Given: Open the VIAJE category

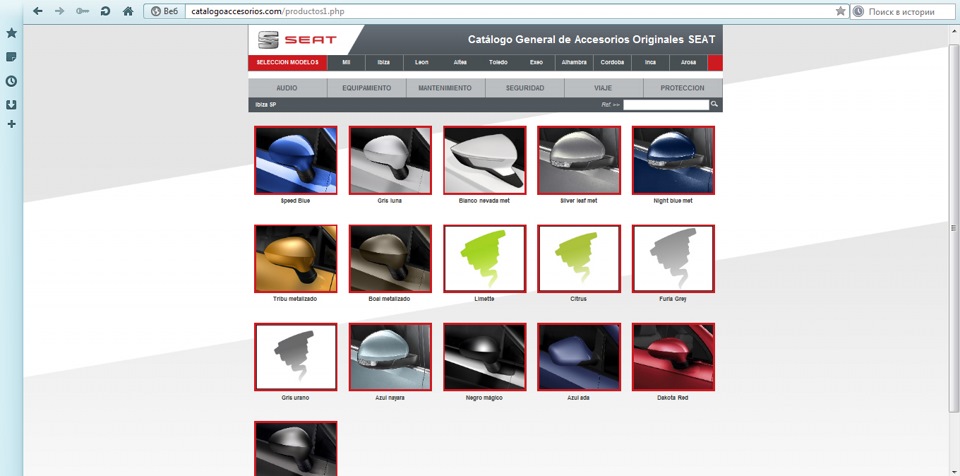Looking at the screenshot, I should (603, 88).
